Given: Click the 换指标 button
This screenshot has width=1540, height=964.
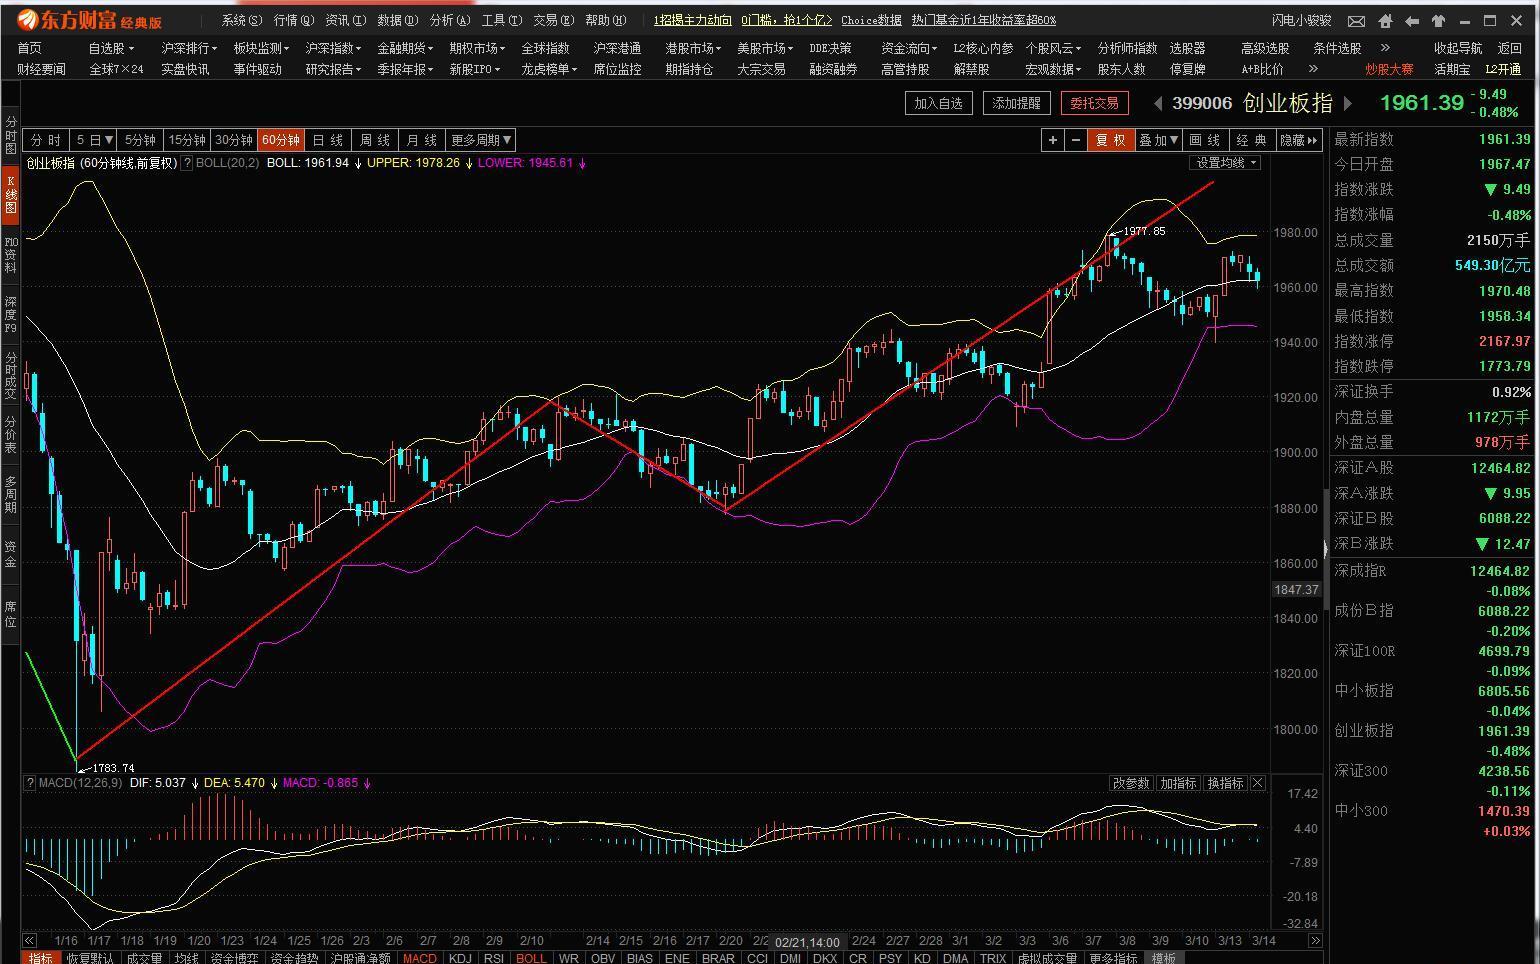Looking at the screenshot, I should [x=1225, y=783].
